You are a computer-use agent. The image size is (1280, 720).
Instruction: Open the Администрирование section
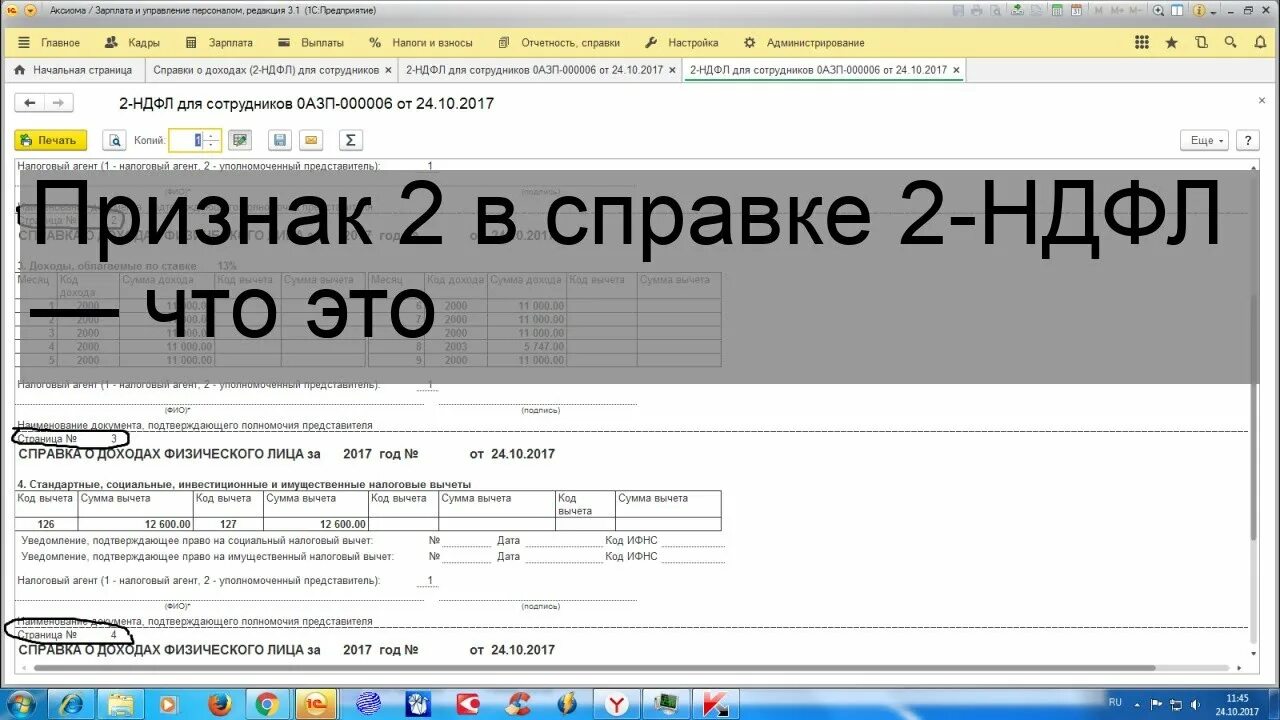tap(804, 43)
